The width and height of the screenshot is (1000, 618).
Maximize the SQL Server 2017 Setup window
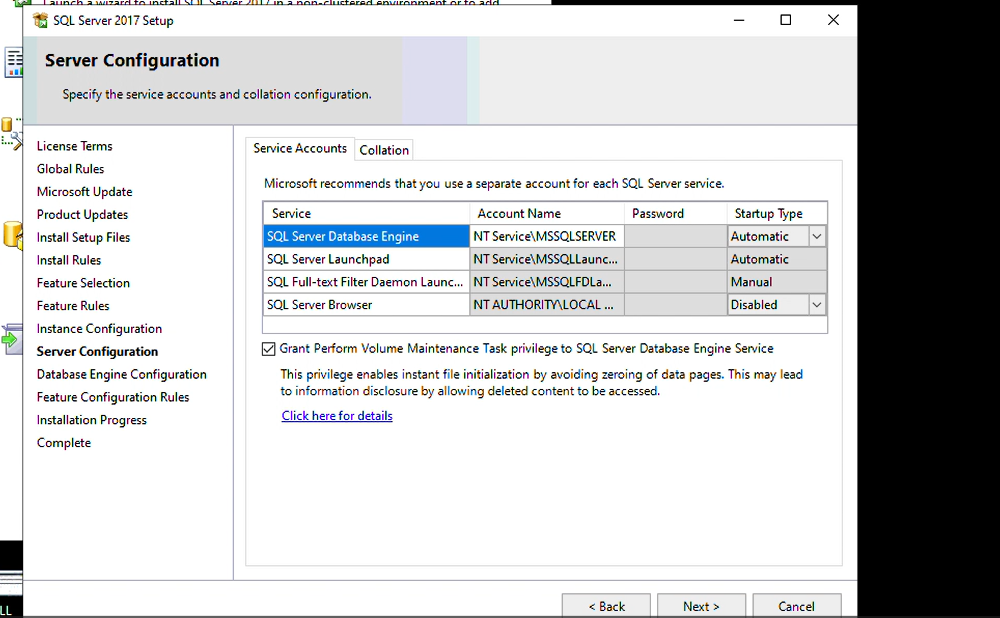[x=786, y=20]
